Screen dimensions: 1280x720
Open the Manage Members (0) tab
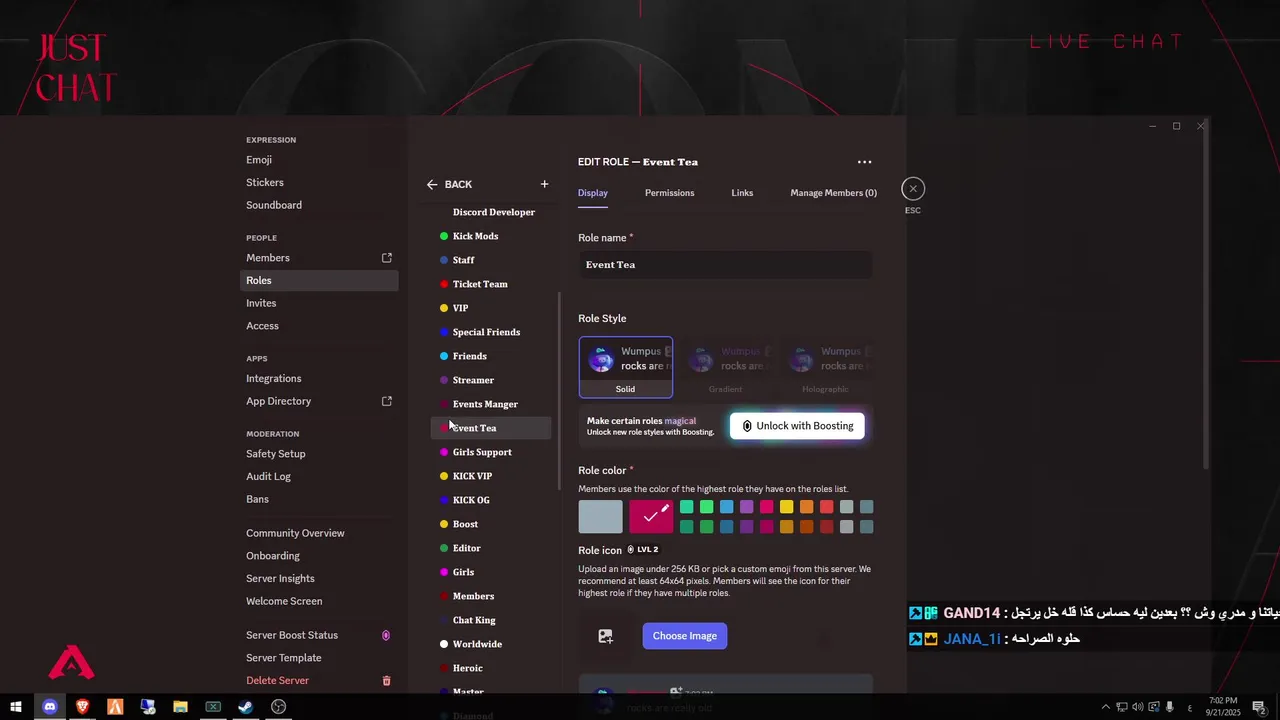(x=833, y=193)
